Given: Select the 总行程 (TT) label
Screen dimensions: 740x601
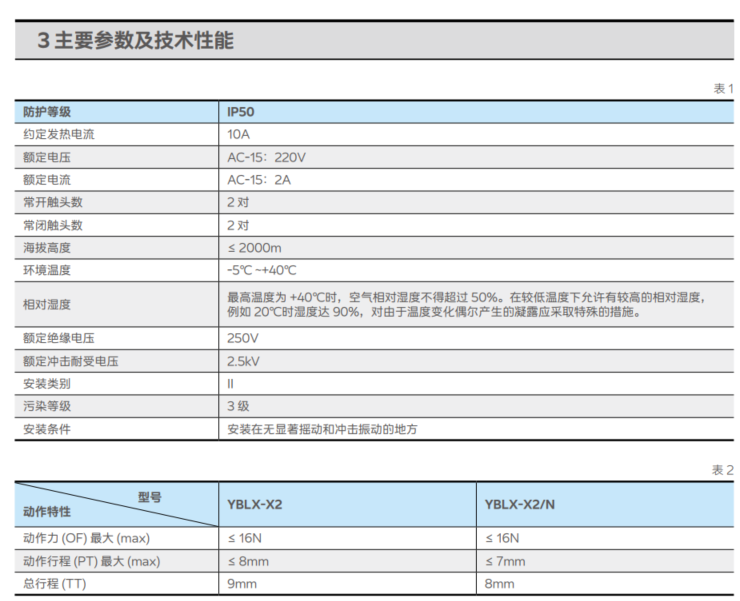Looking at the screenshot, I should [x=55, y=584].
